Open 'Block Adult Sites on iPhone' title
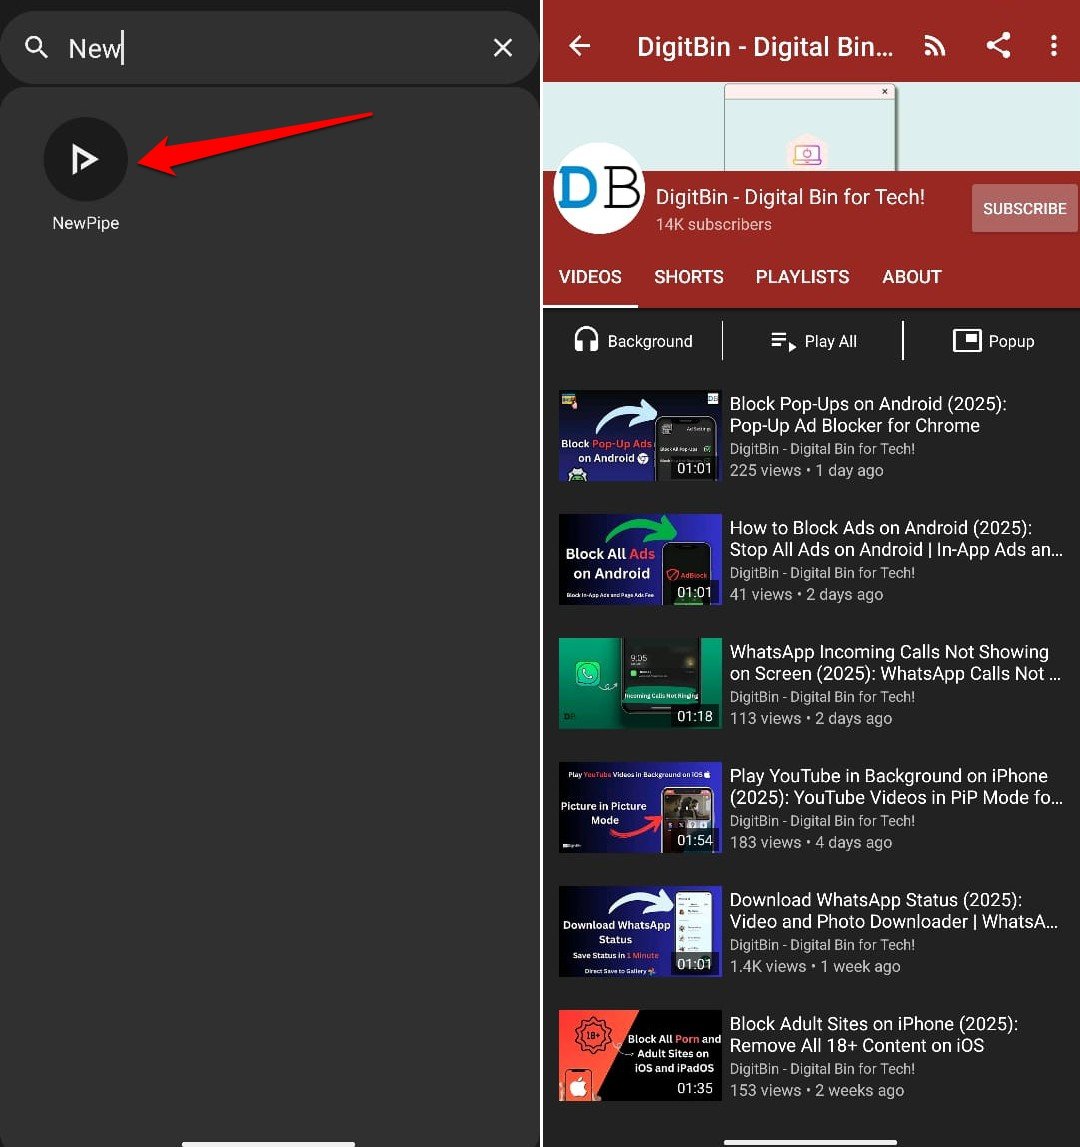The image size is (1080, 1147). pos(874,1035)
